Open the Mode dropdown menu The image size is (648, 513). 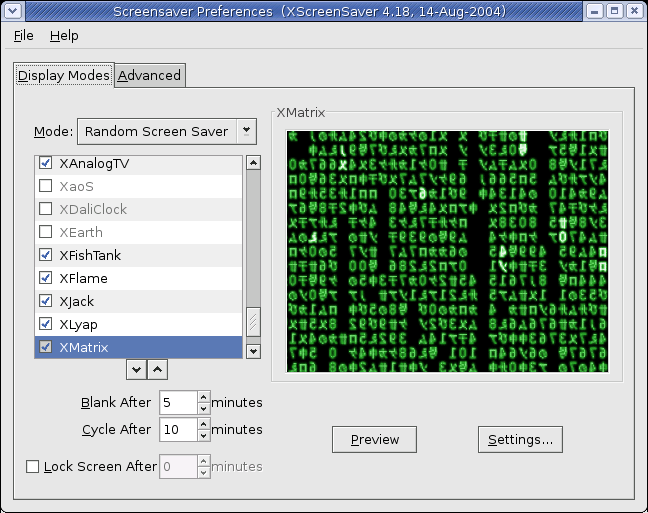[167, 131]
